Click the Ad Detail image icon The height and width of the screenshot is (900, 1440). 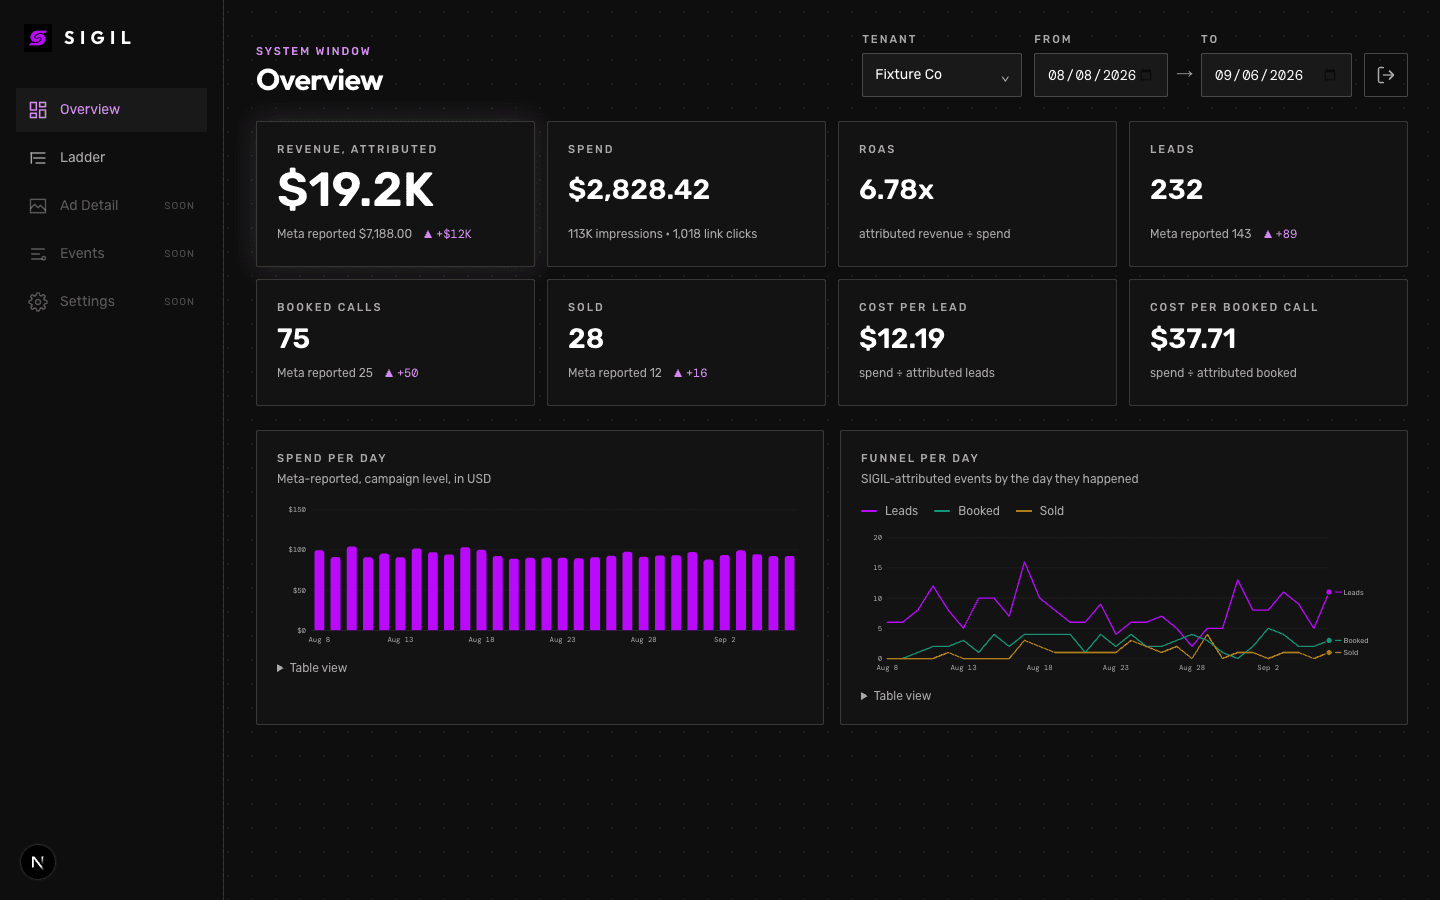pyautogui.click(x=38, y=206)
